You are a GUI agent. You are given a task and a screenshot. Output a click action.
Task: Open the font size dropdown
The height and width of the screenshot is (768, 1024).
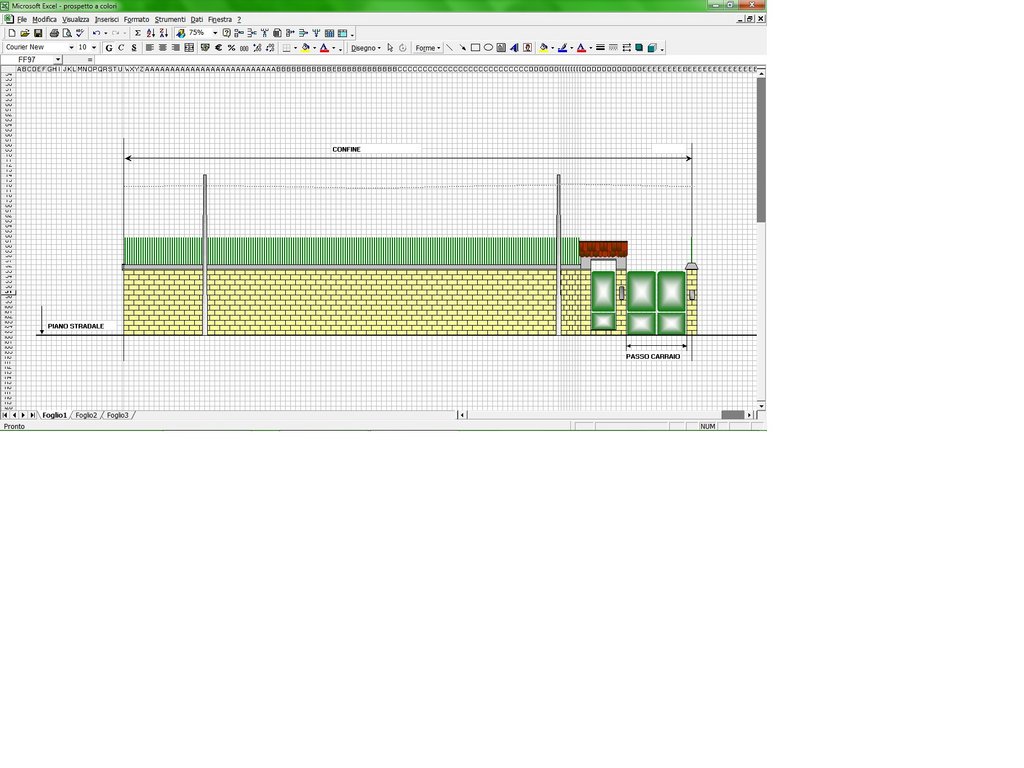[x=93, y=48]
